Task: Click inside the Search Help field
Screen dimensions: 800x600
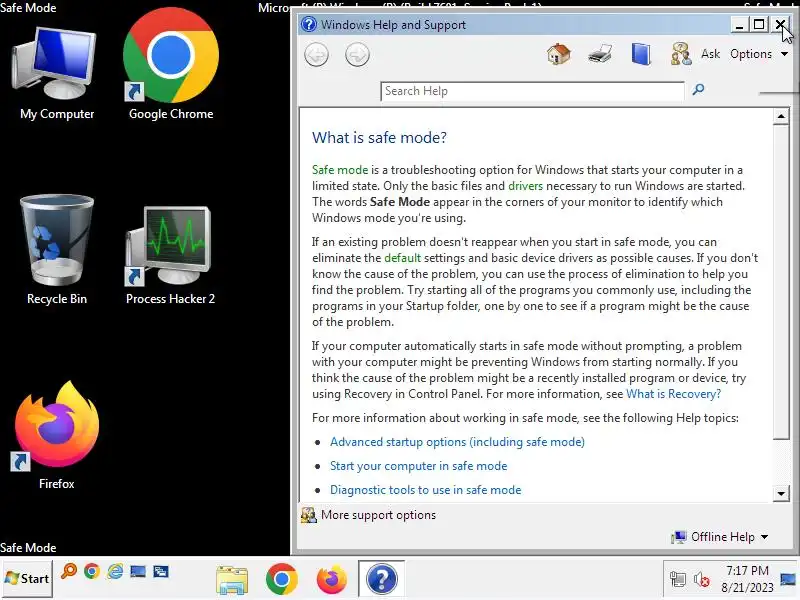Action: coord(532,91)
